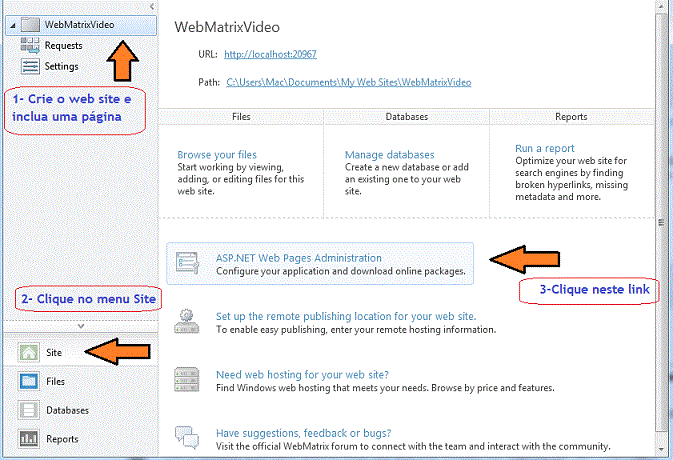673x460 pixels.
Task: Click Need web hosting for your web site link
Action: click(x=302, y=375)
